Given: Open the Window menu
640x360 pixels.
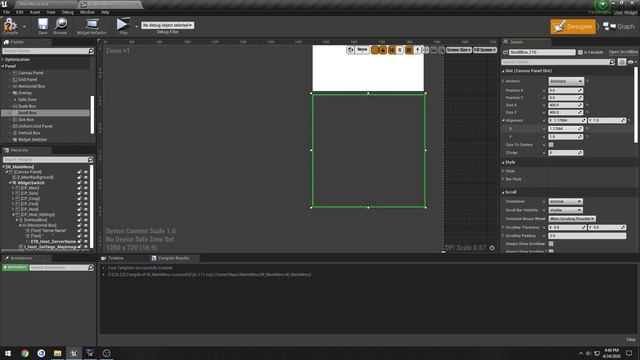Looking at the screenshot, I should (87, 12).
